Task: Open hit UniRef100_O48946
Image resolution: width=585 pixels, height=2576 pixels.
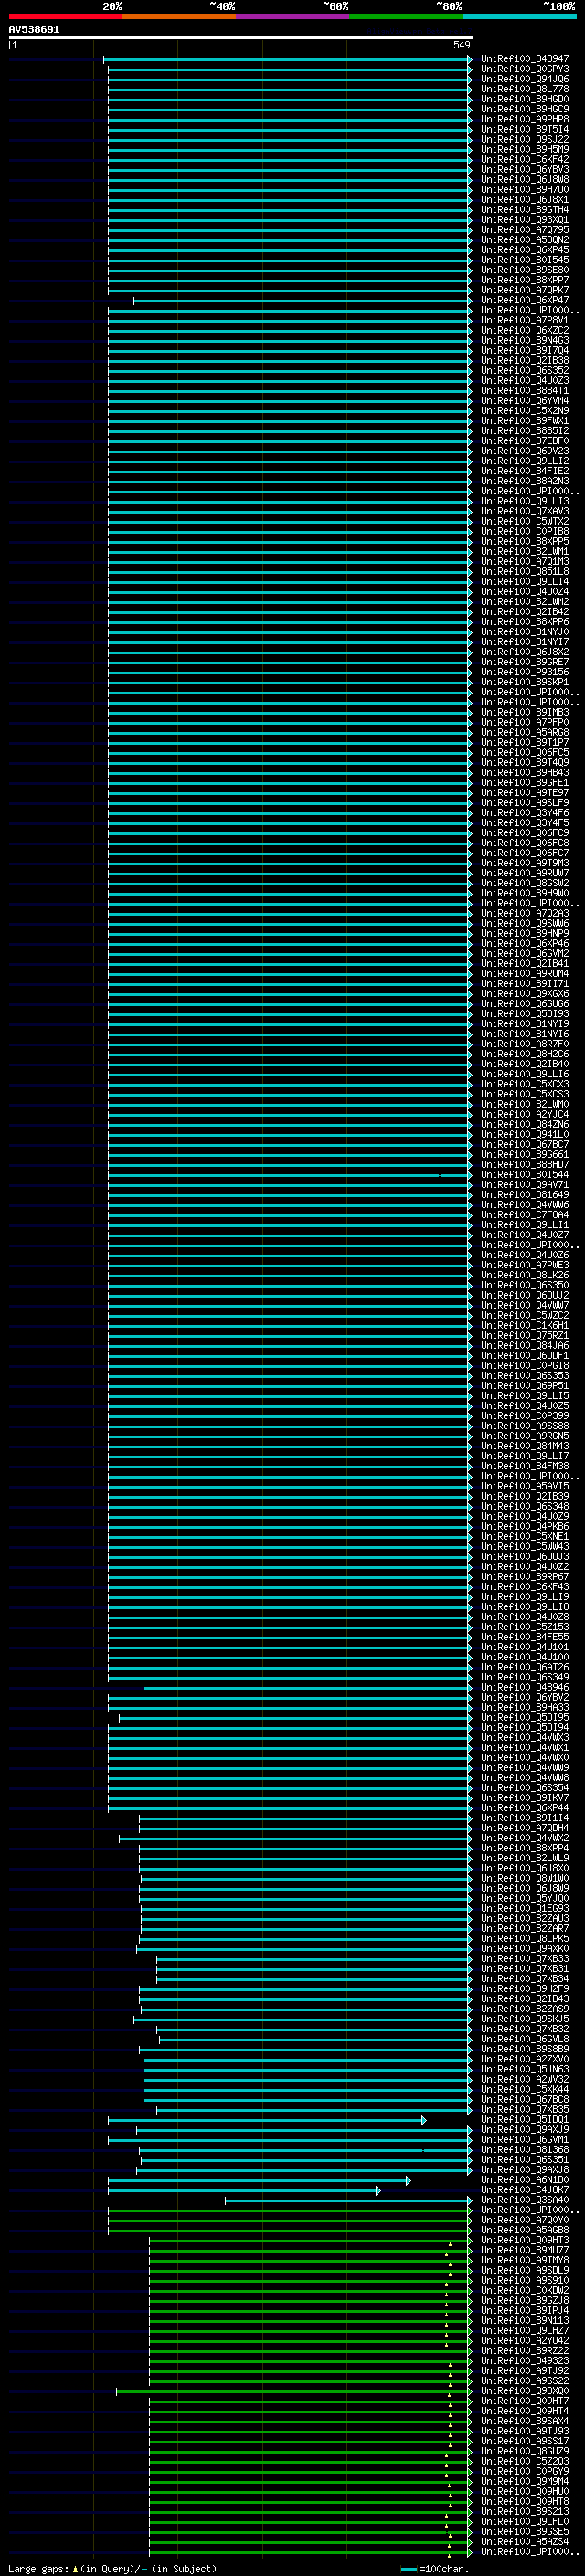Action: 525,1687
